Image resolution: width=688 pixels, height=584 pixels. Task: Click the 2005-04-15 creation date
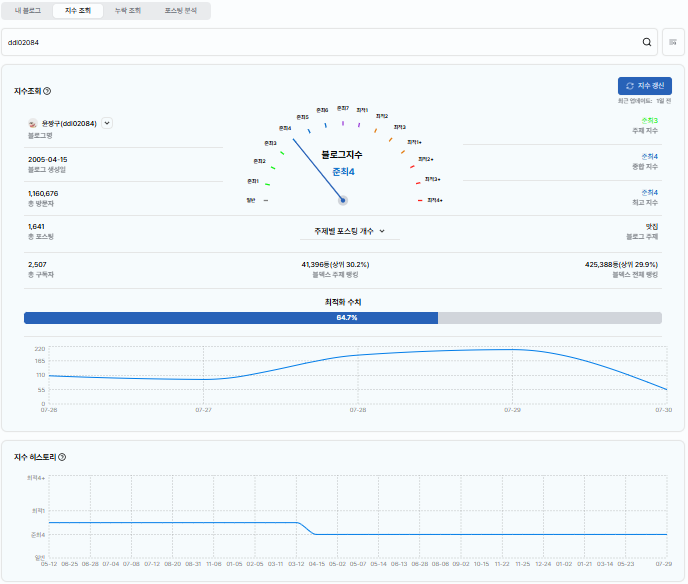click(48, 159)
